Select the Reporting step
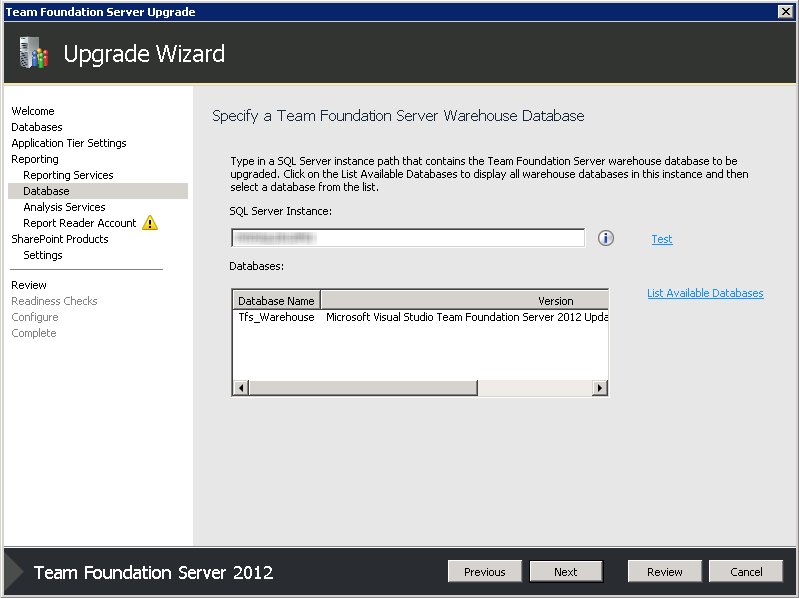The width and height of the screenshot is (799, 598). click(35, 159)
